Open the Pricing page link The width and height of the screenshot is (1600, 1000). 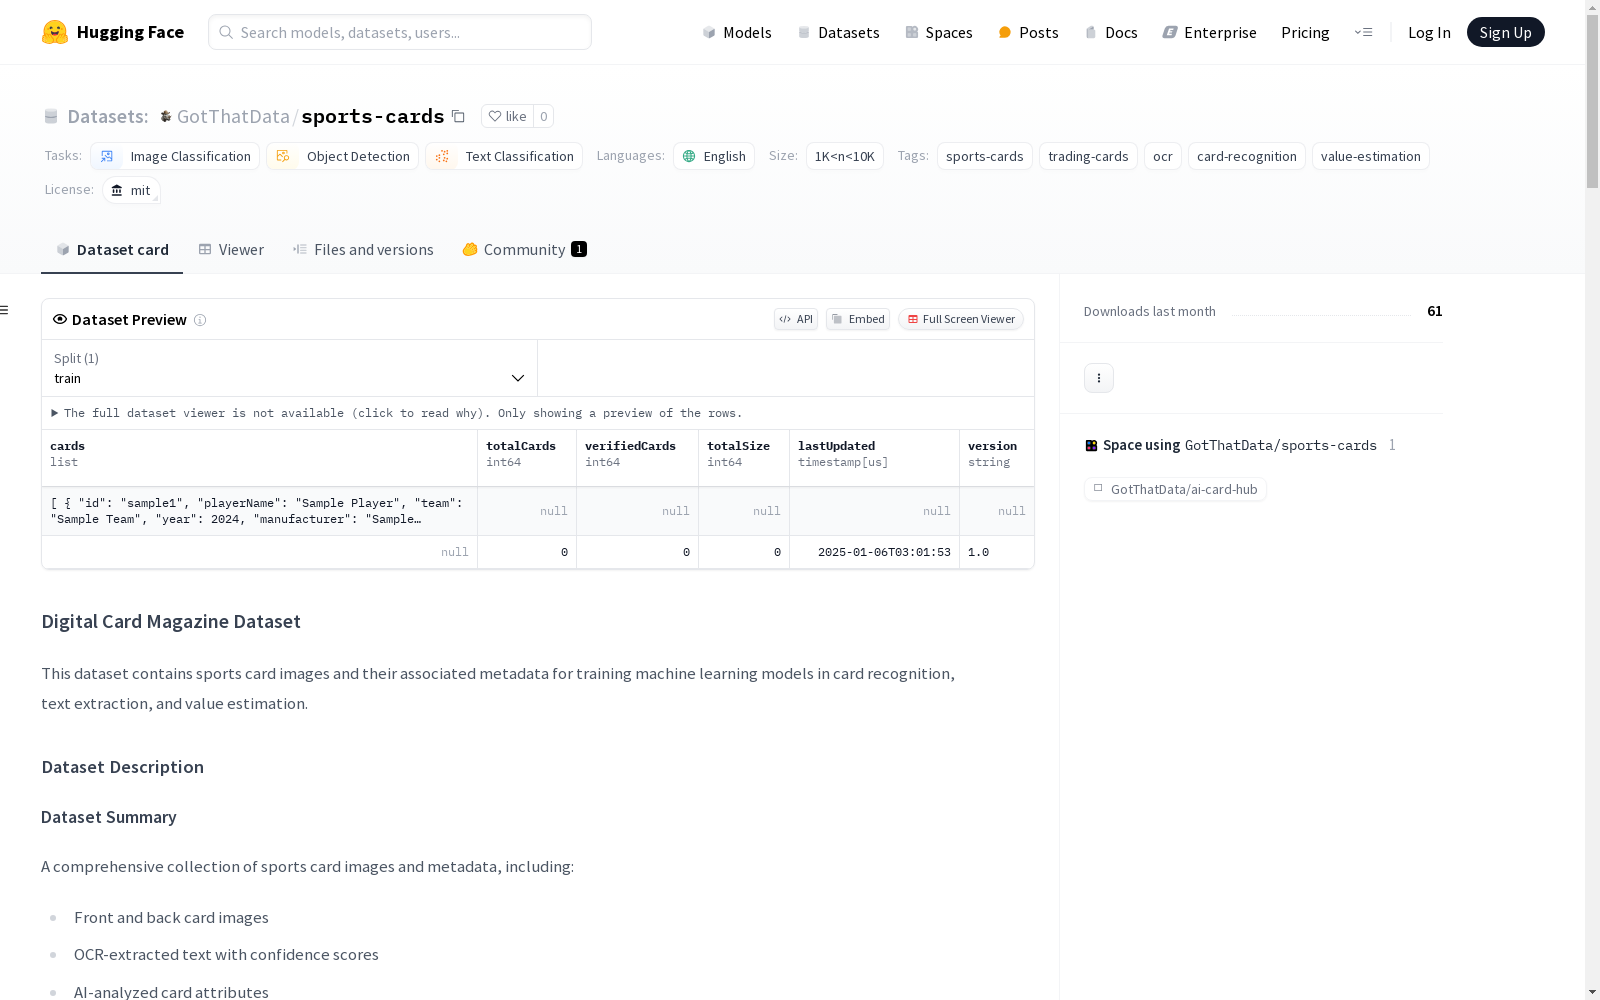(x=1305, y=32)
